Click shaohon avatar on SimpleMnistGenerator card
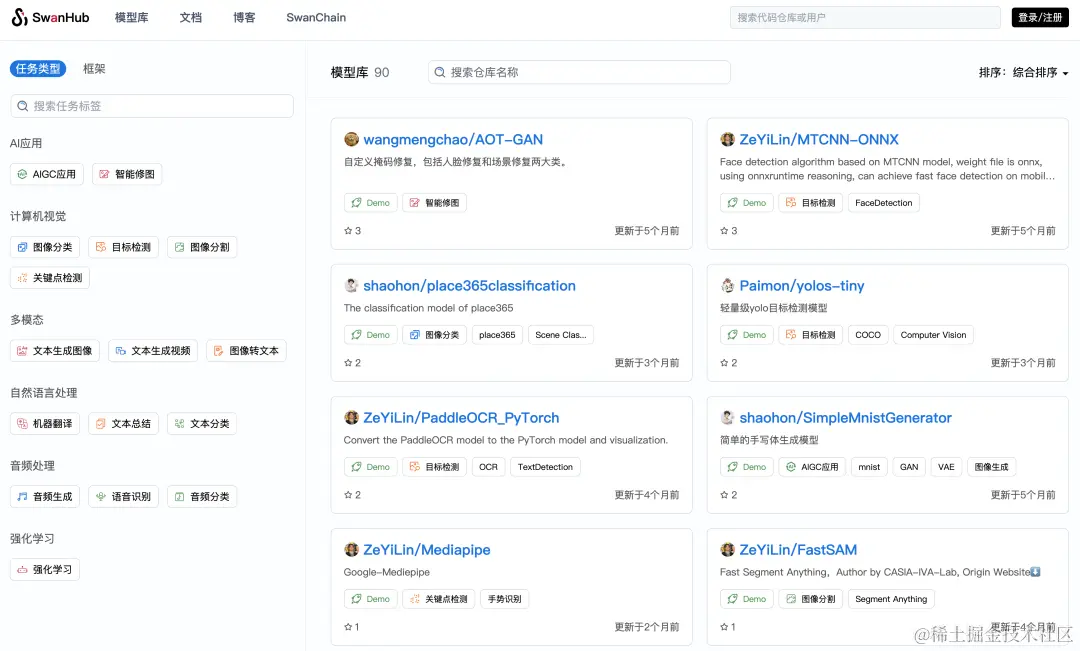This screenshot has width=1080, height=651. point(727,417)
